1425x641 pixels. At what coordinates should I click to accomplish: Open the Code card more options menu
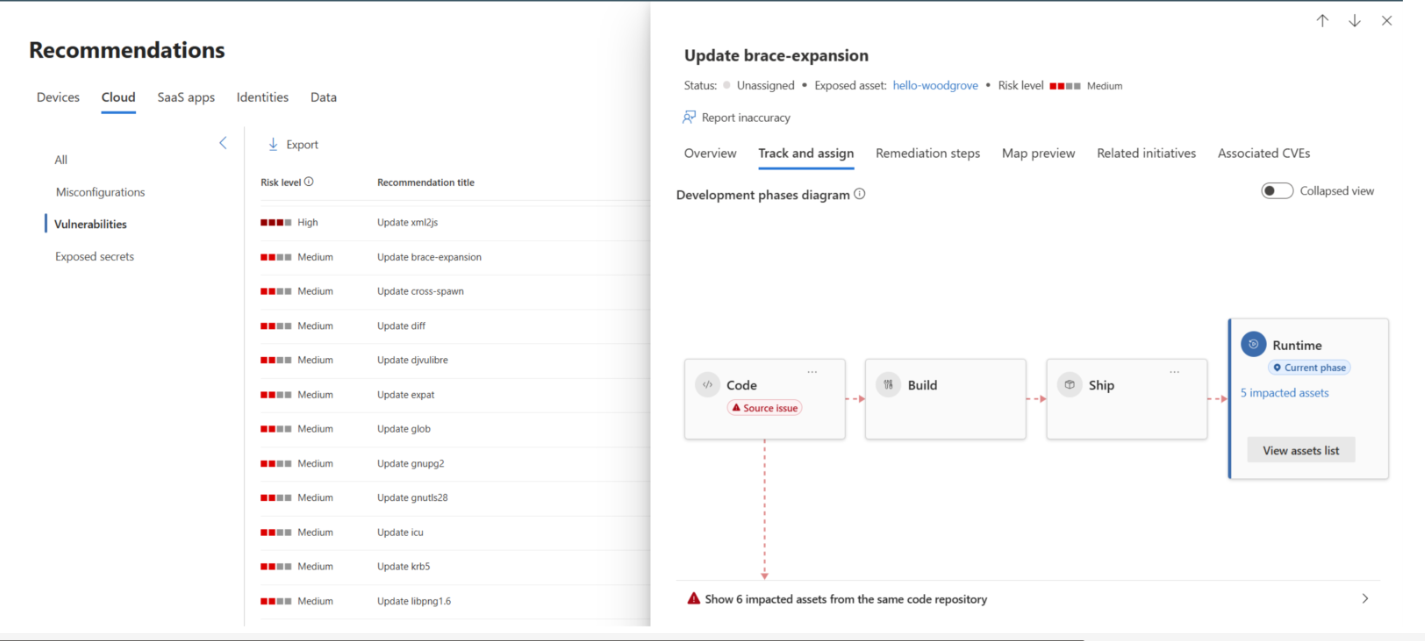coord(812,372)
